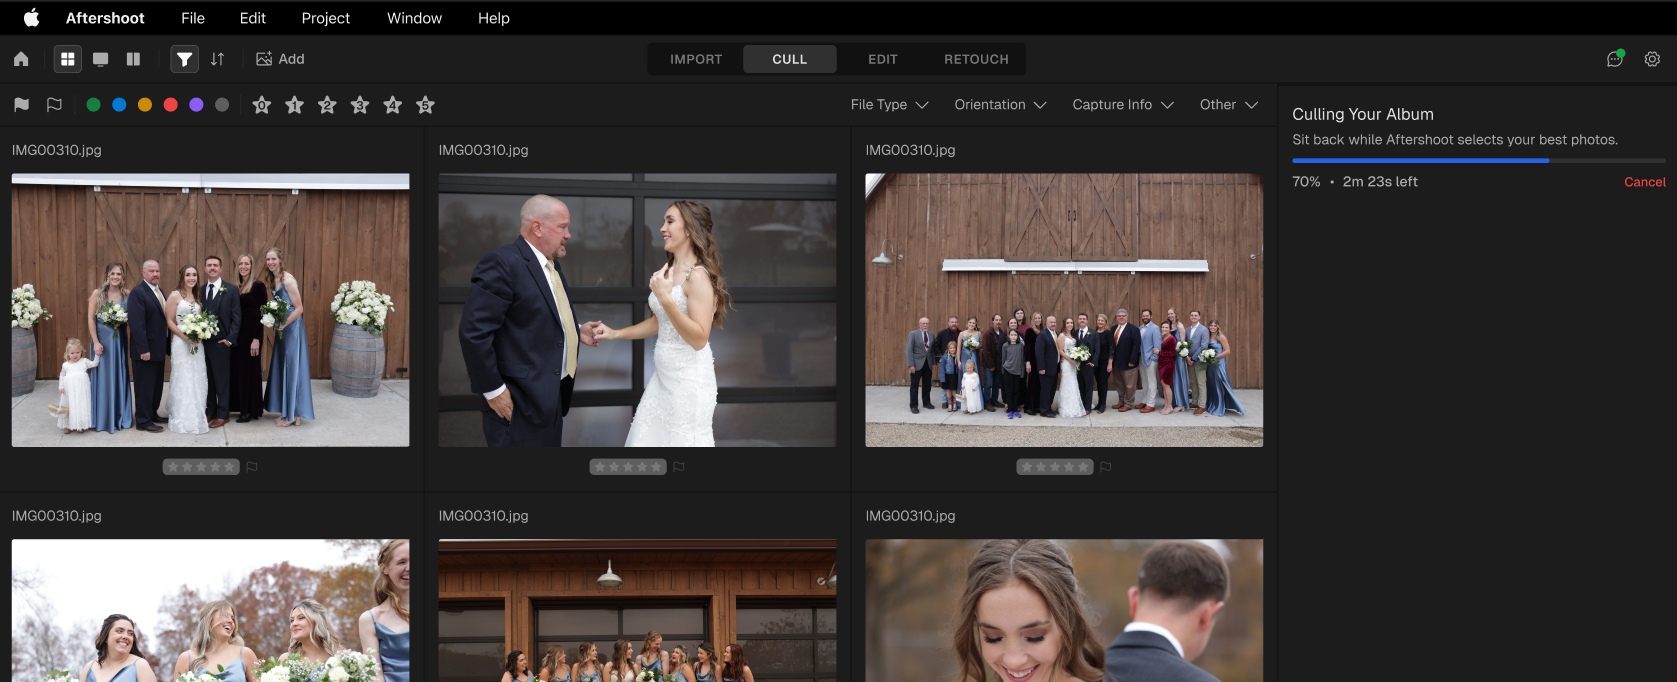Filter by three-star rating
The width and height of the screenshot is (1677, 682).
click(360, 105)
